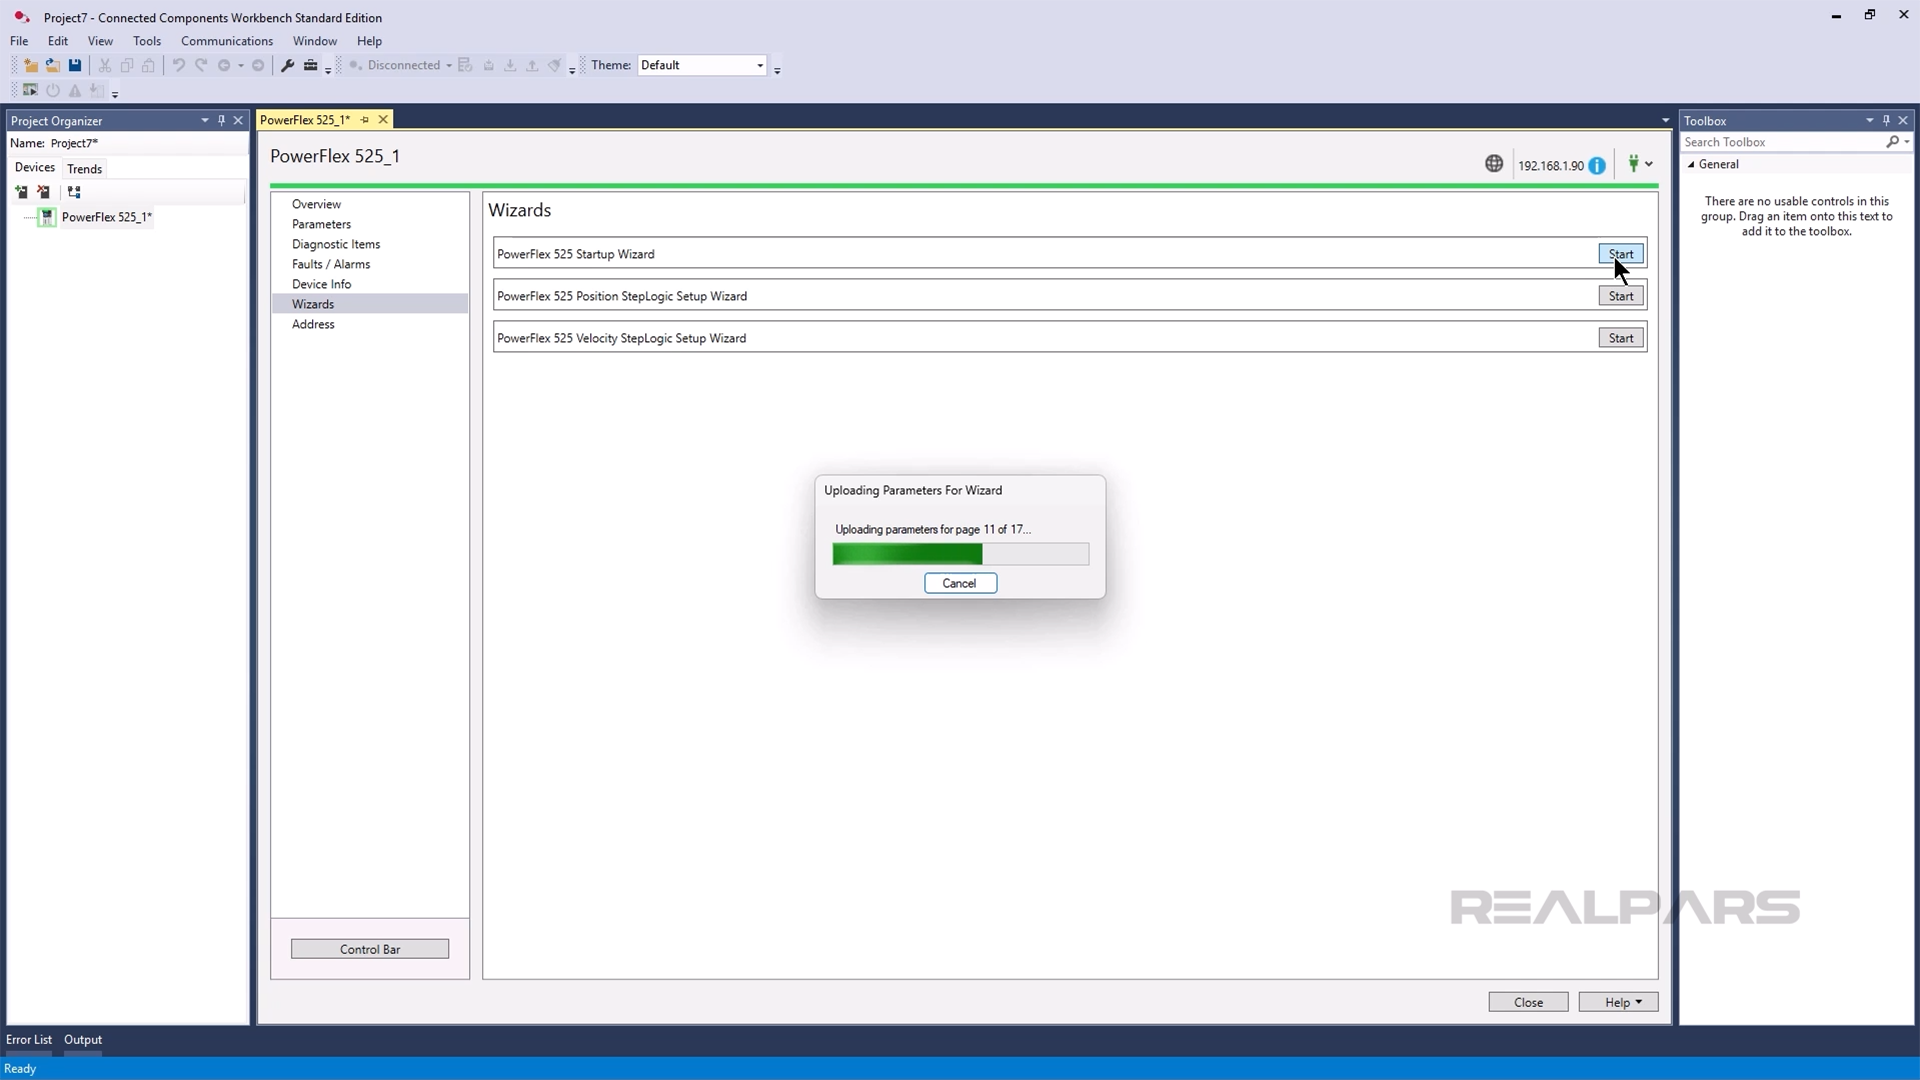Switch to the Trends tab
Screen dimensions: 1920x1080
coord(84,169)
